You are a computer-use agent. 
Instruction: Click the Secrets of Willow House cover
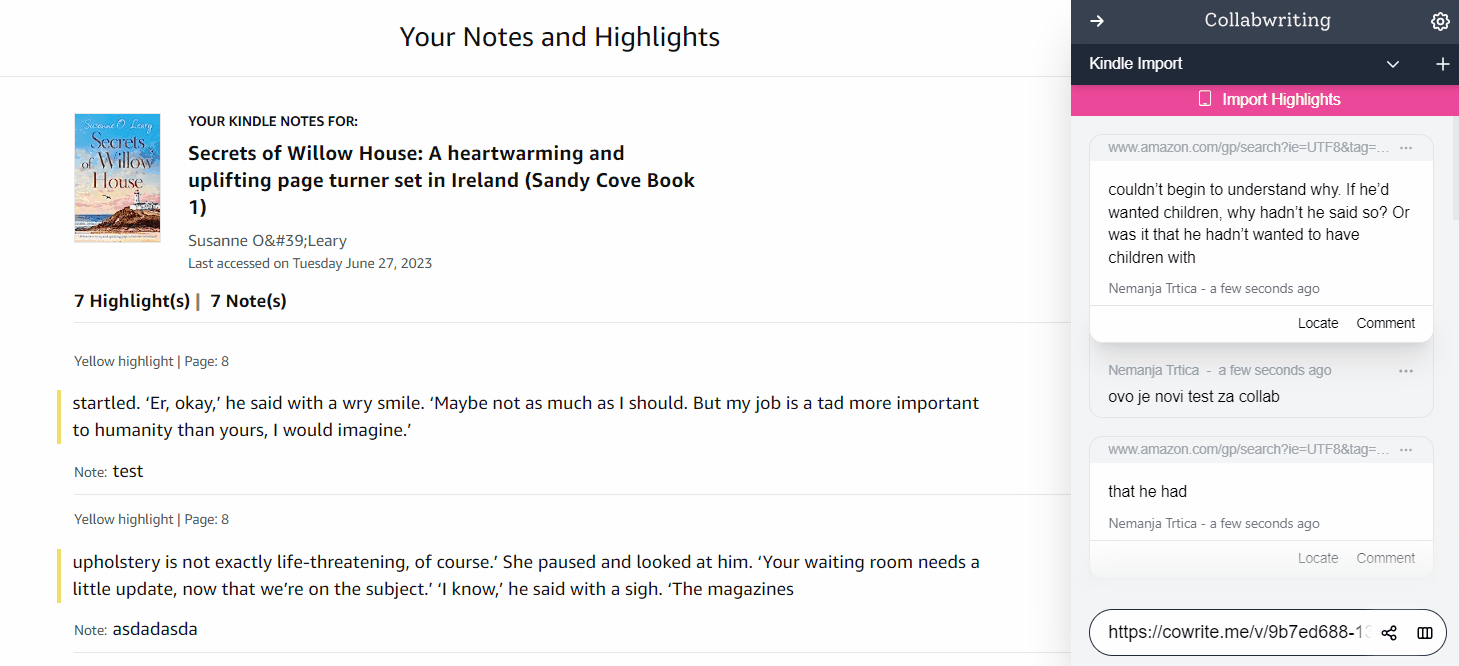click(117, 178)
